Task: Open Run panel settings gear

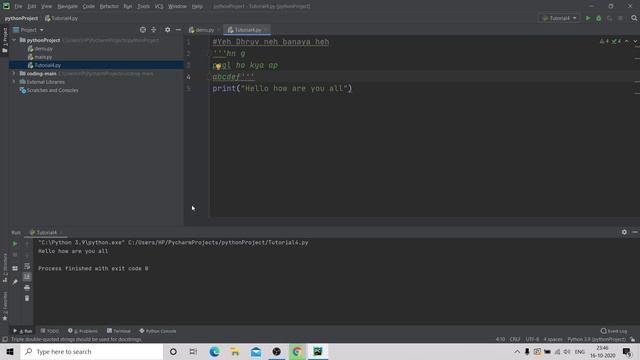Action: coord(624,232)
